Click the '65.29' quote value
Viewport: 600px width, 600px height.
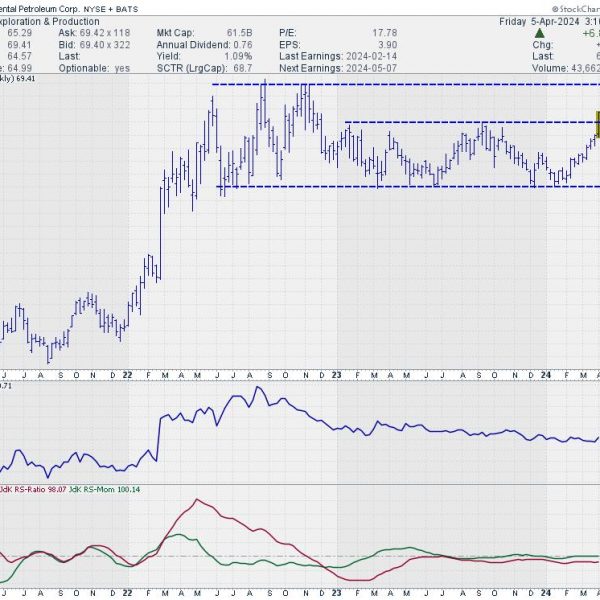(20, 33)
